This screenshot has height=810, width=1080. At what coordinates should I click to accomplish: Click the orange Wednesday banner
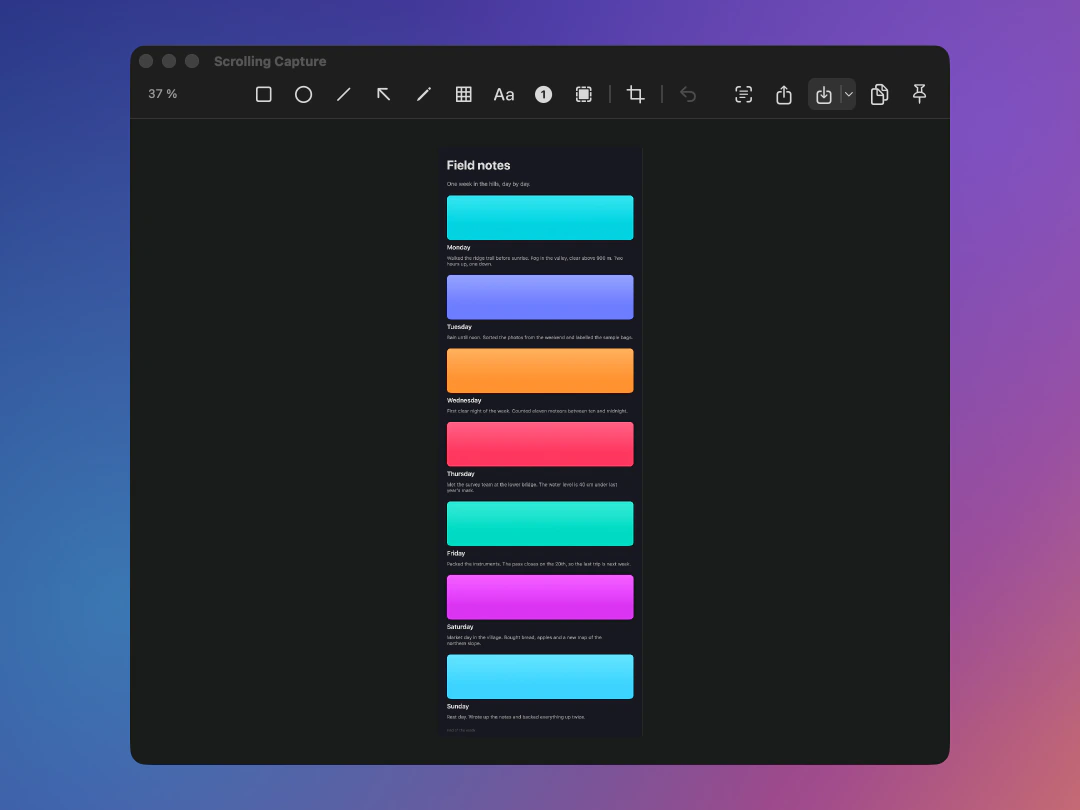(x=540, y=371)
